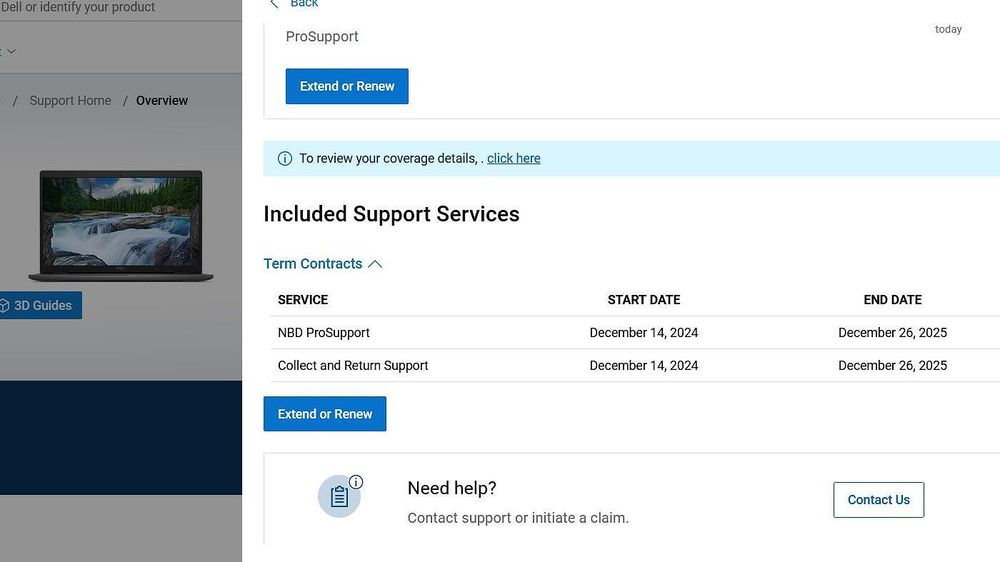The image size is (1000, 562).
Task: Click the small info badge on clipboard icon
Action: pyautogui.click(x=356, y=482)
